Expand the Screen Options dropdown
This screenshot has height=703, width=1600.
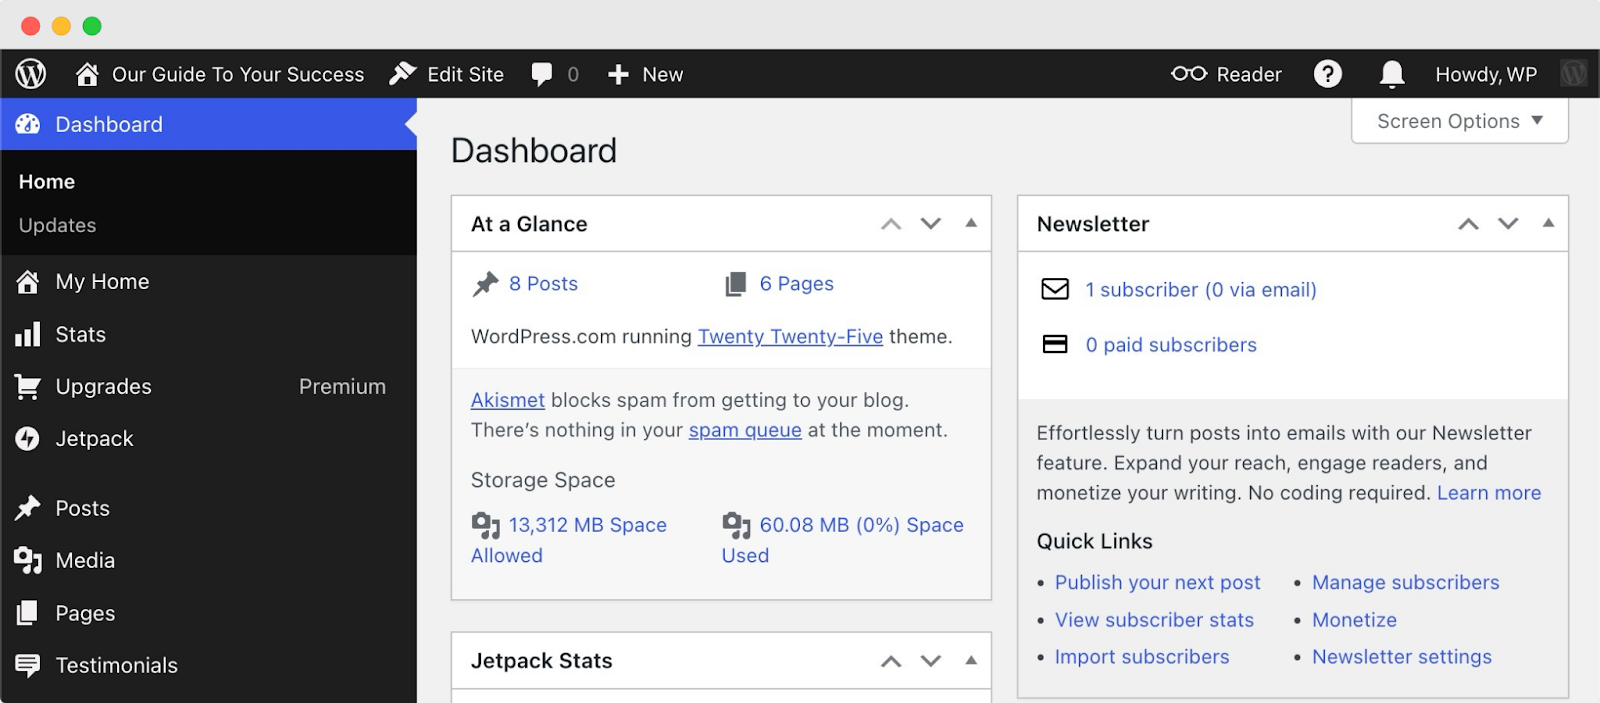coord(1460,121)
